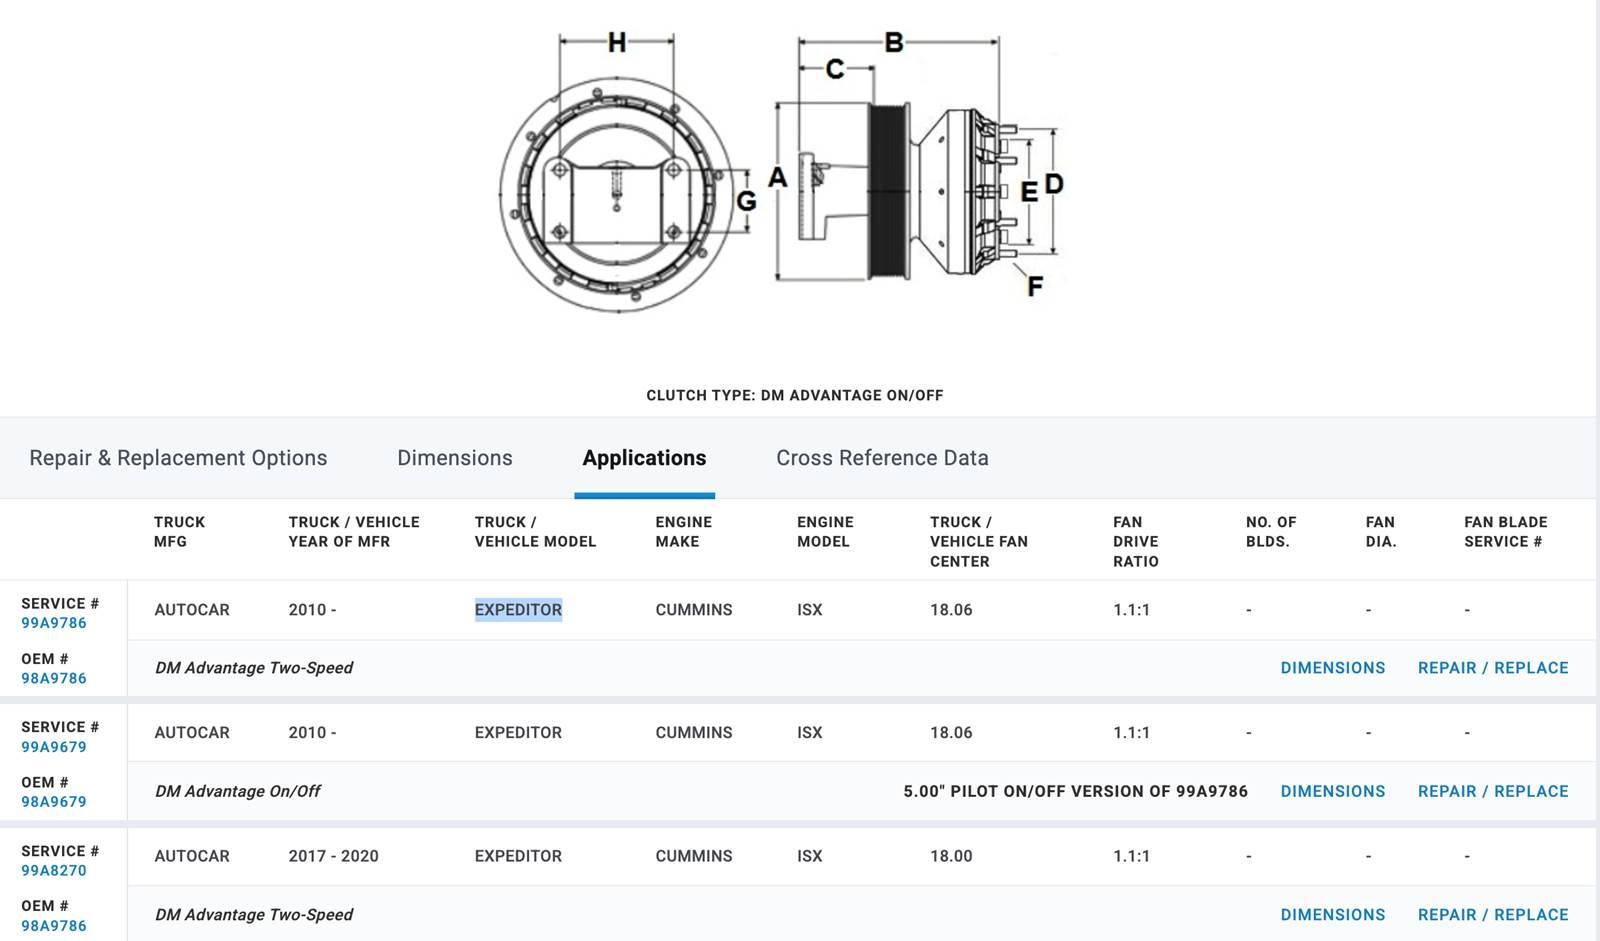1600x941 pixels.
Task: Click the FAN DRIVE RATIO column header
Action: 1136,542
